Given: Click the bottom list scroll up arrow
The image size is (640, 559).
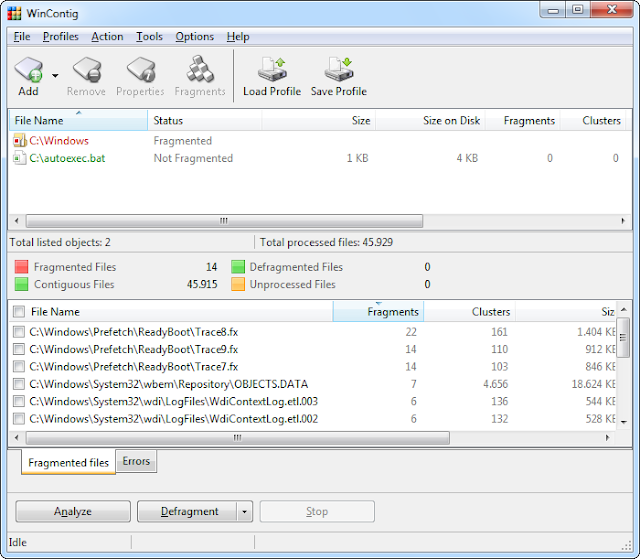Looking at the screenshot, I should (624, 310).
